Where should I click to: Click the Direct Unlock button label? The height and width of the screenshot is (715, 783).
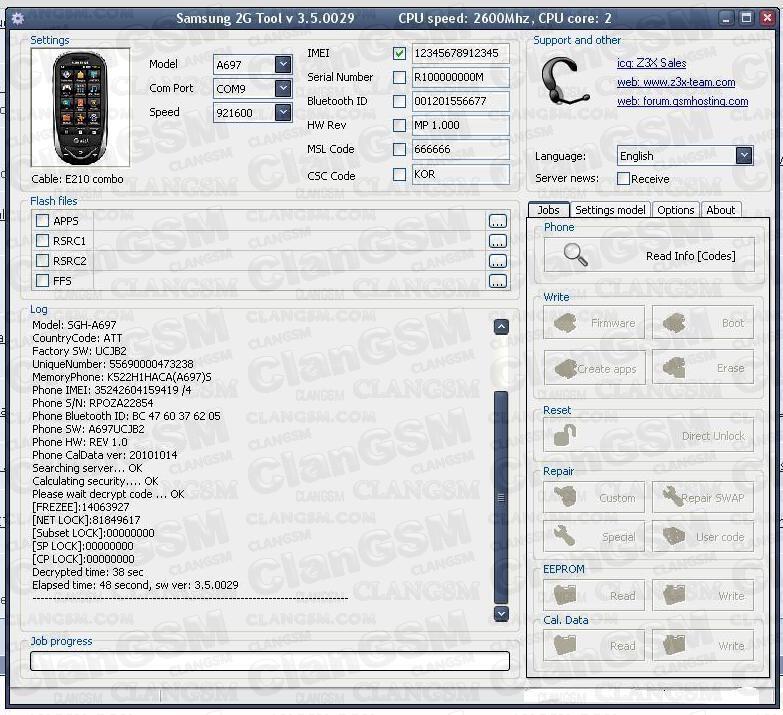713,436
